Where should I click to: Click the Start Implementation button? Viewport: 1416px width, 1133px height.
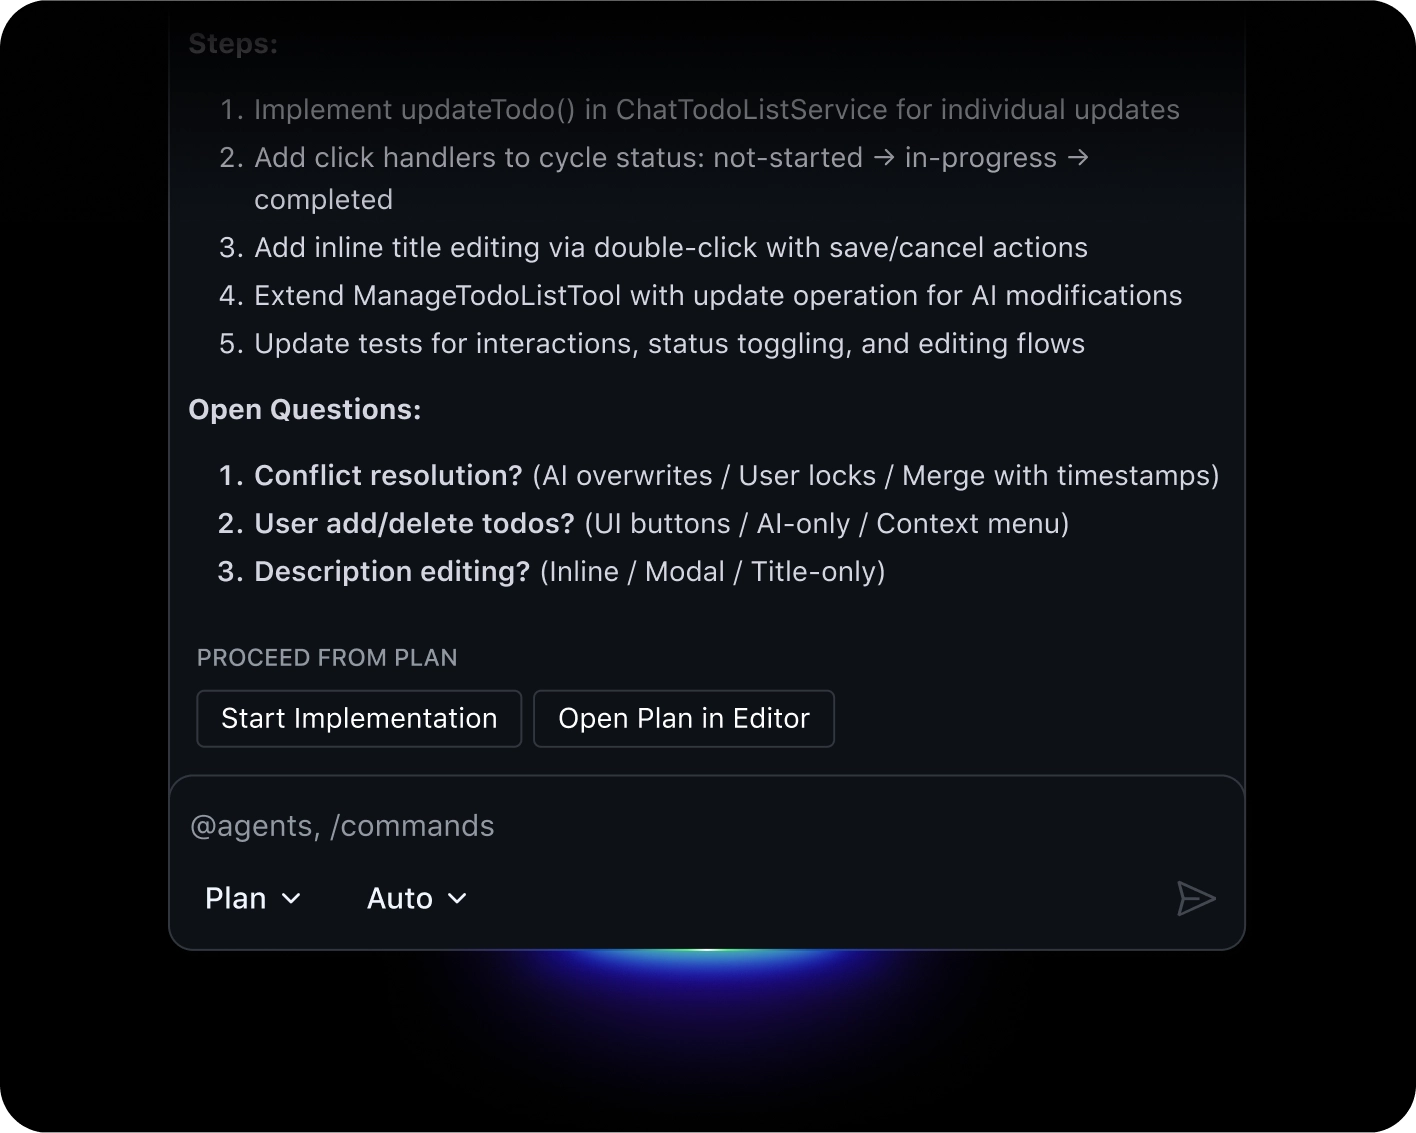(x=358, y=718)
